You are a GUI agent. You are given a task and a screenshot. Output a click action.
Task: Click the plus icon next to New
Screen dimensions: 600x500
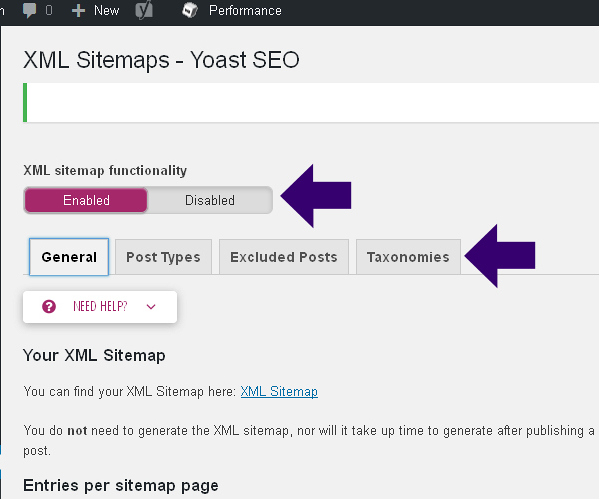pos(78,11)
